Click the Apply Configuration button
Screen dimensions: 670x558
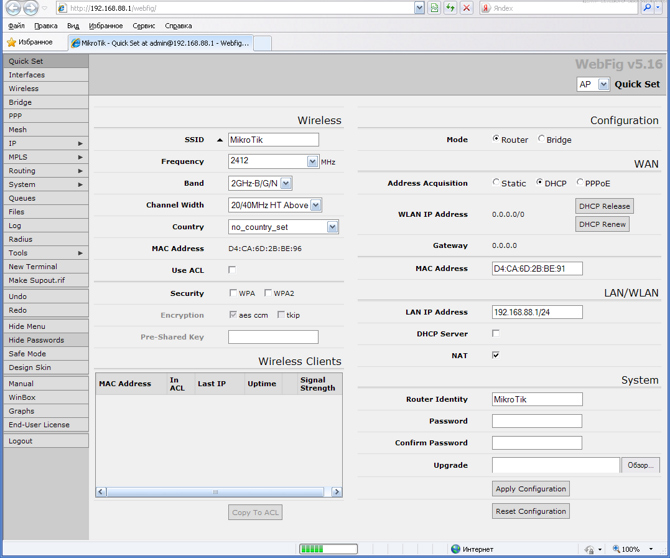(x=530, y=489)
